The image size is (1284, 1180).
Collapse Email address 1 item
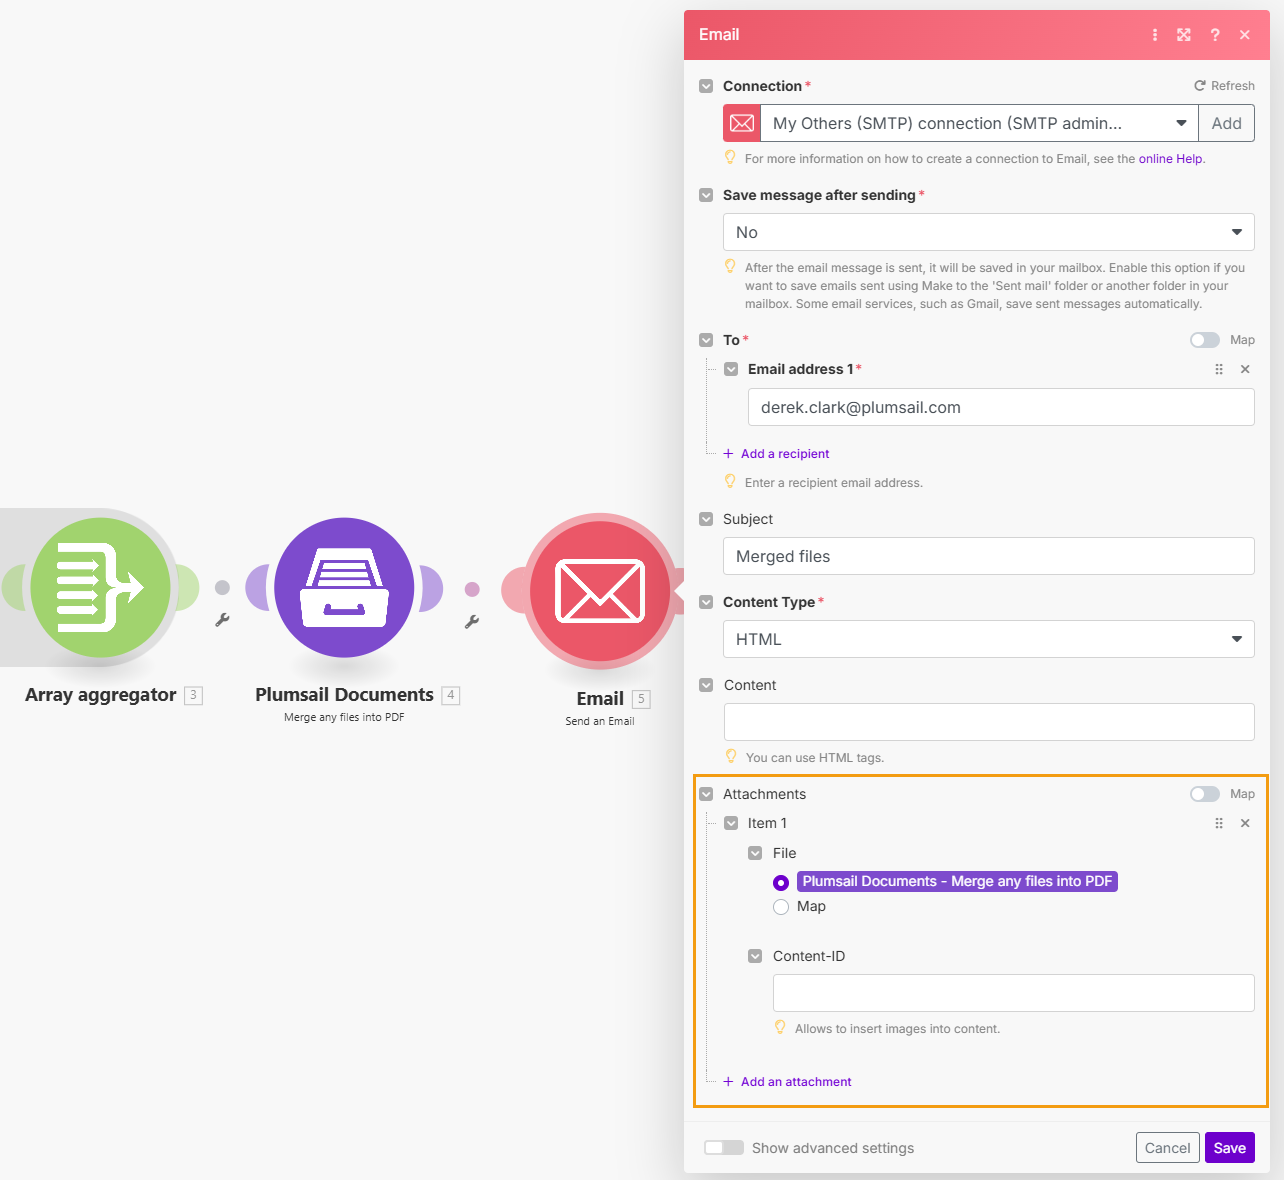coord(731,369)
